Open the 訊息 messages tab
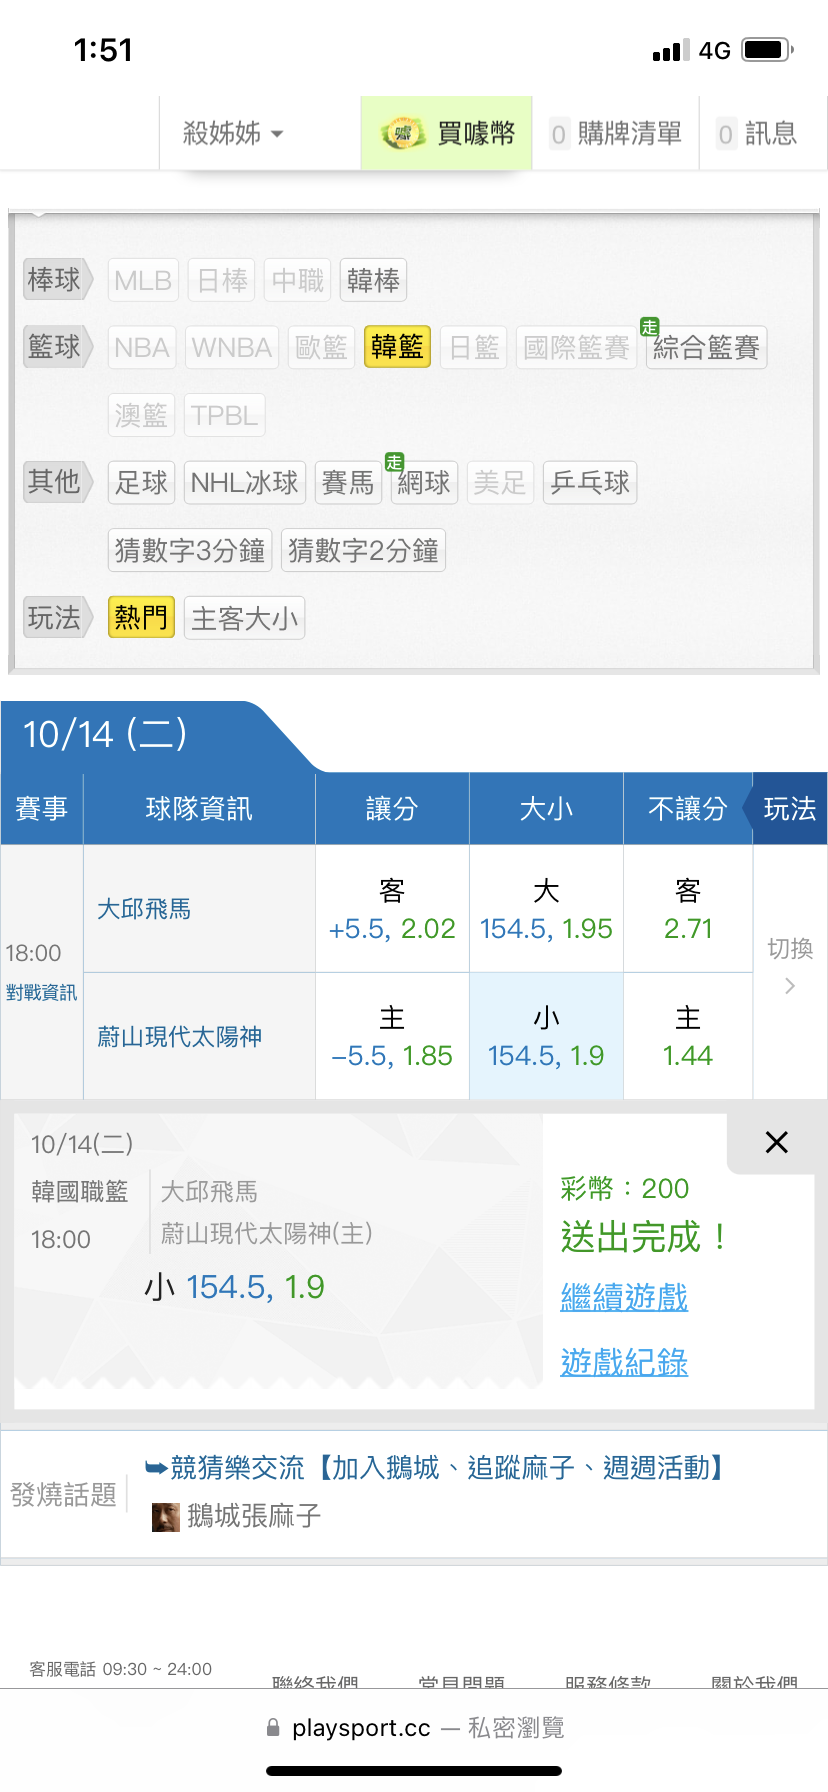Screen dimensions: 828x1792 coord(757,133)
